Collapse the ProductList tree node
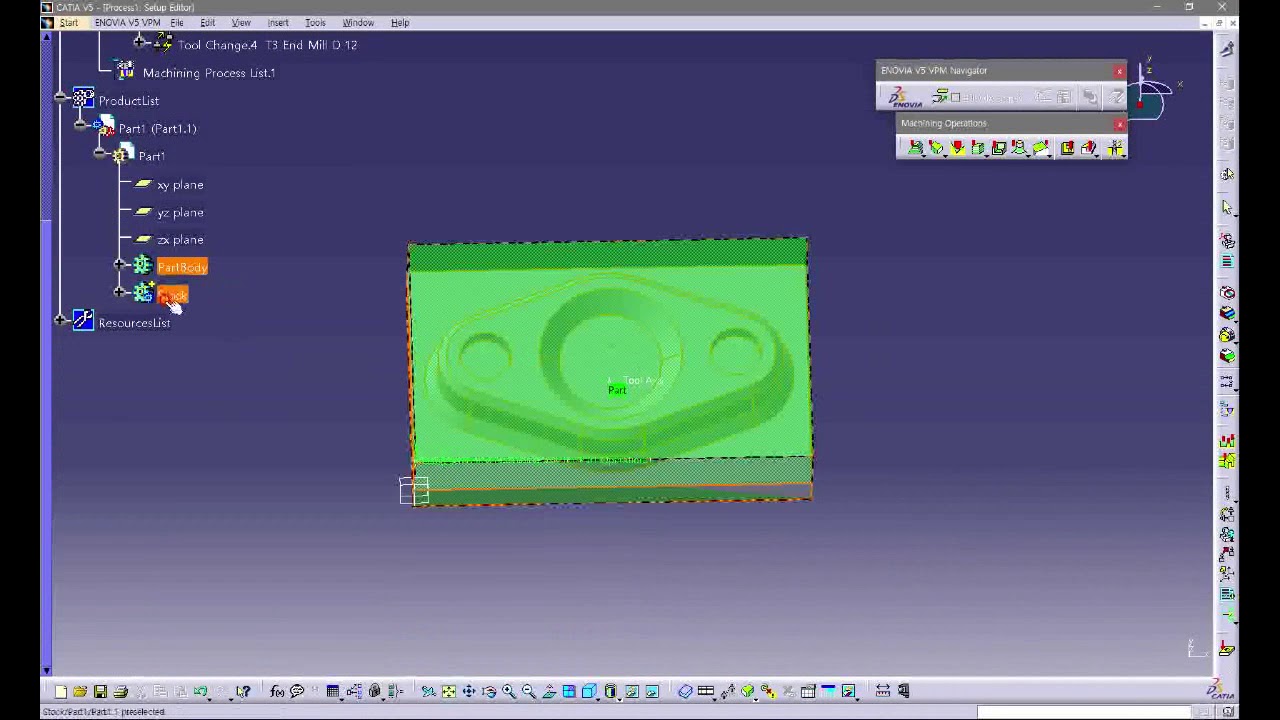This screenshot has width=1280, height=720. coord(61,97)
